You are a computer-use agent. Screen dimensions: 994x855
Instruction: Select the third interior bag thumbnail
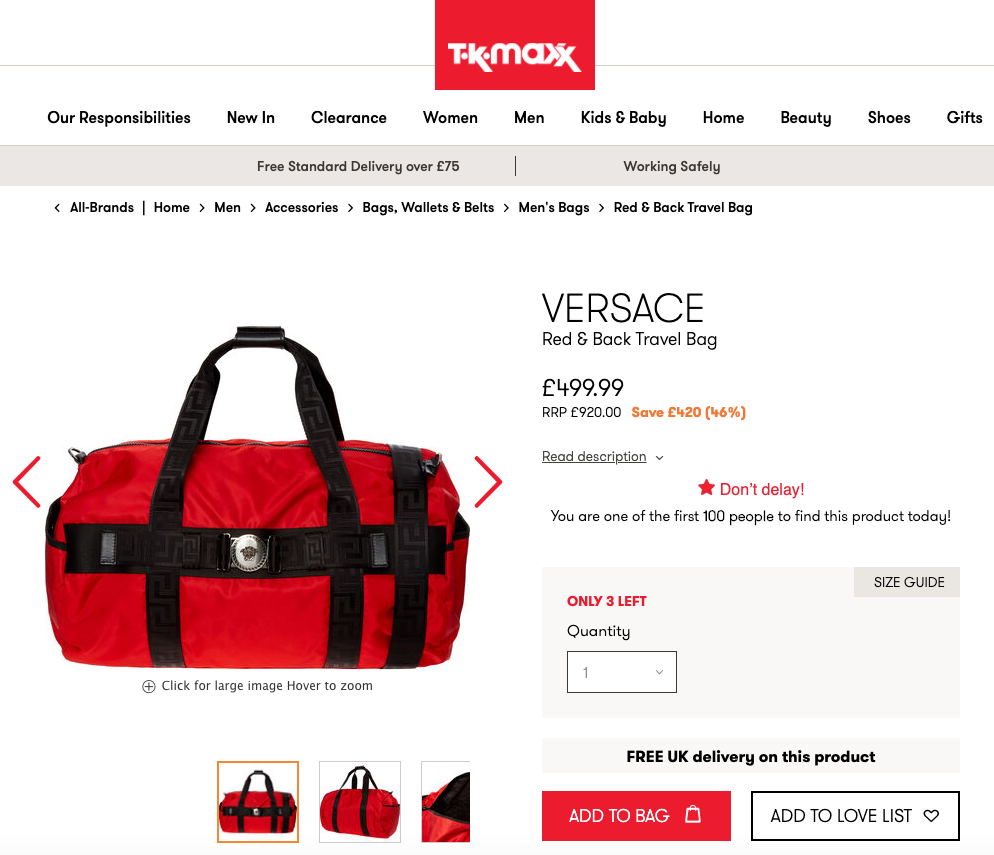tap(446, 802)
